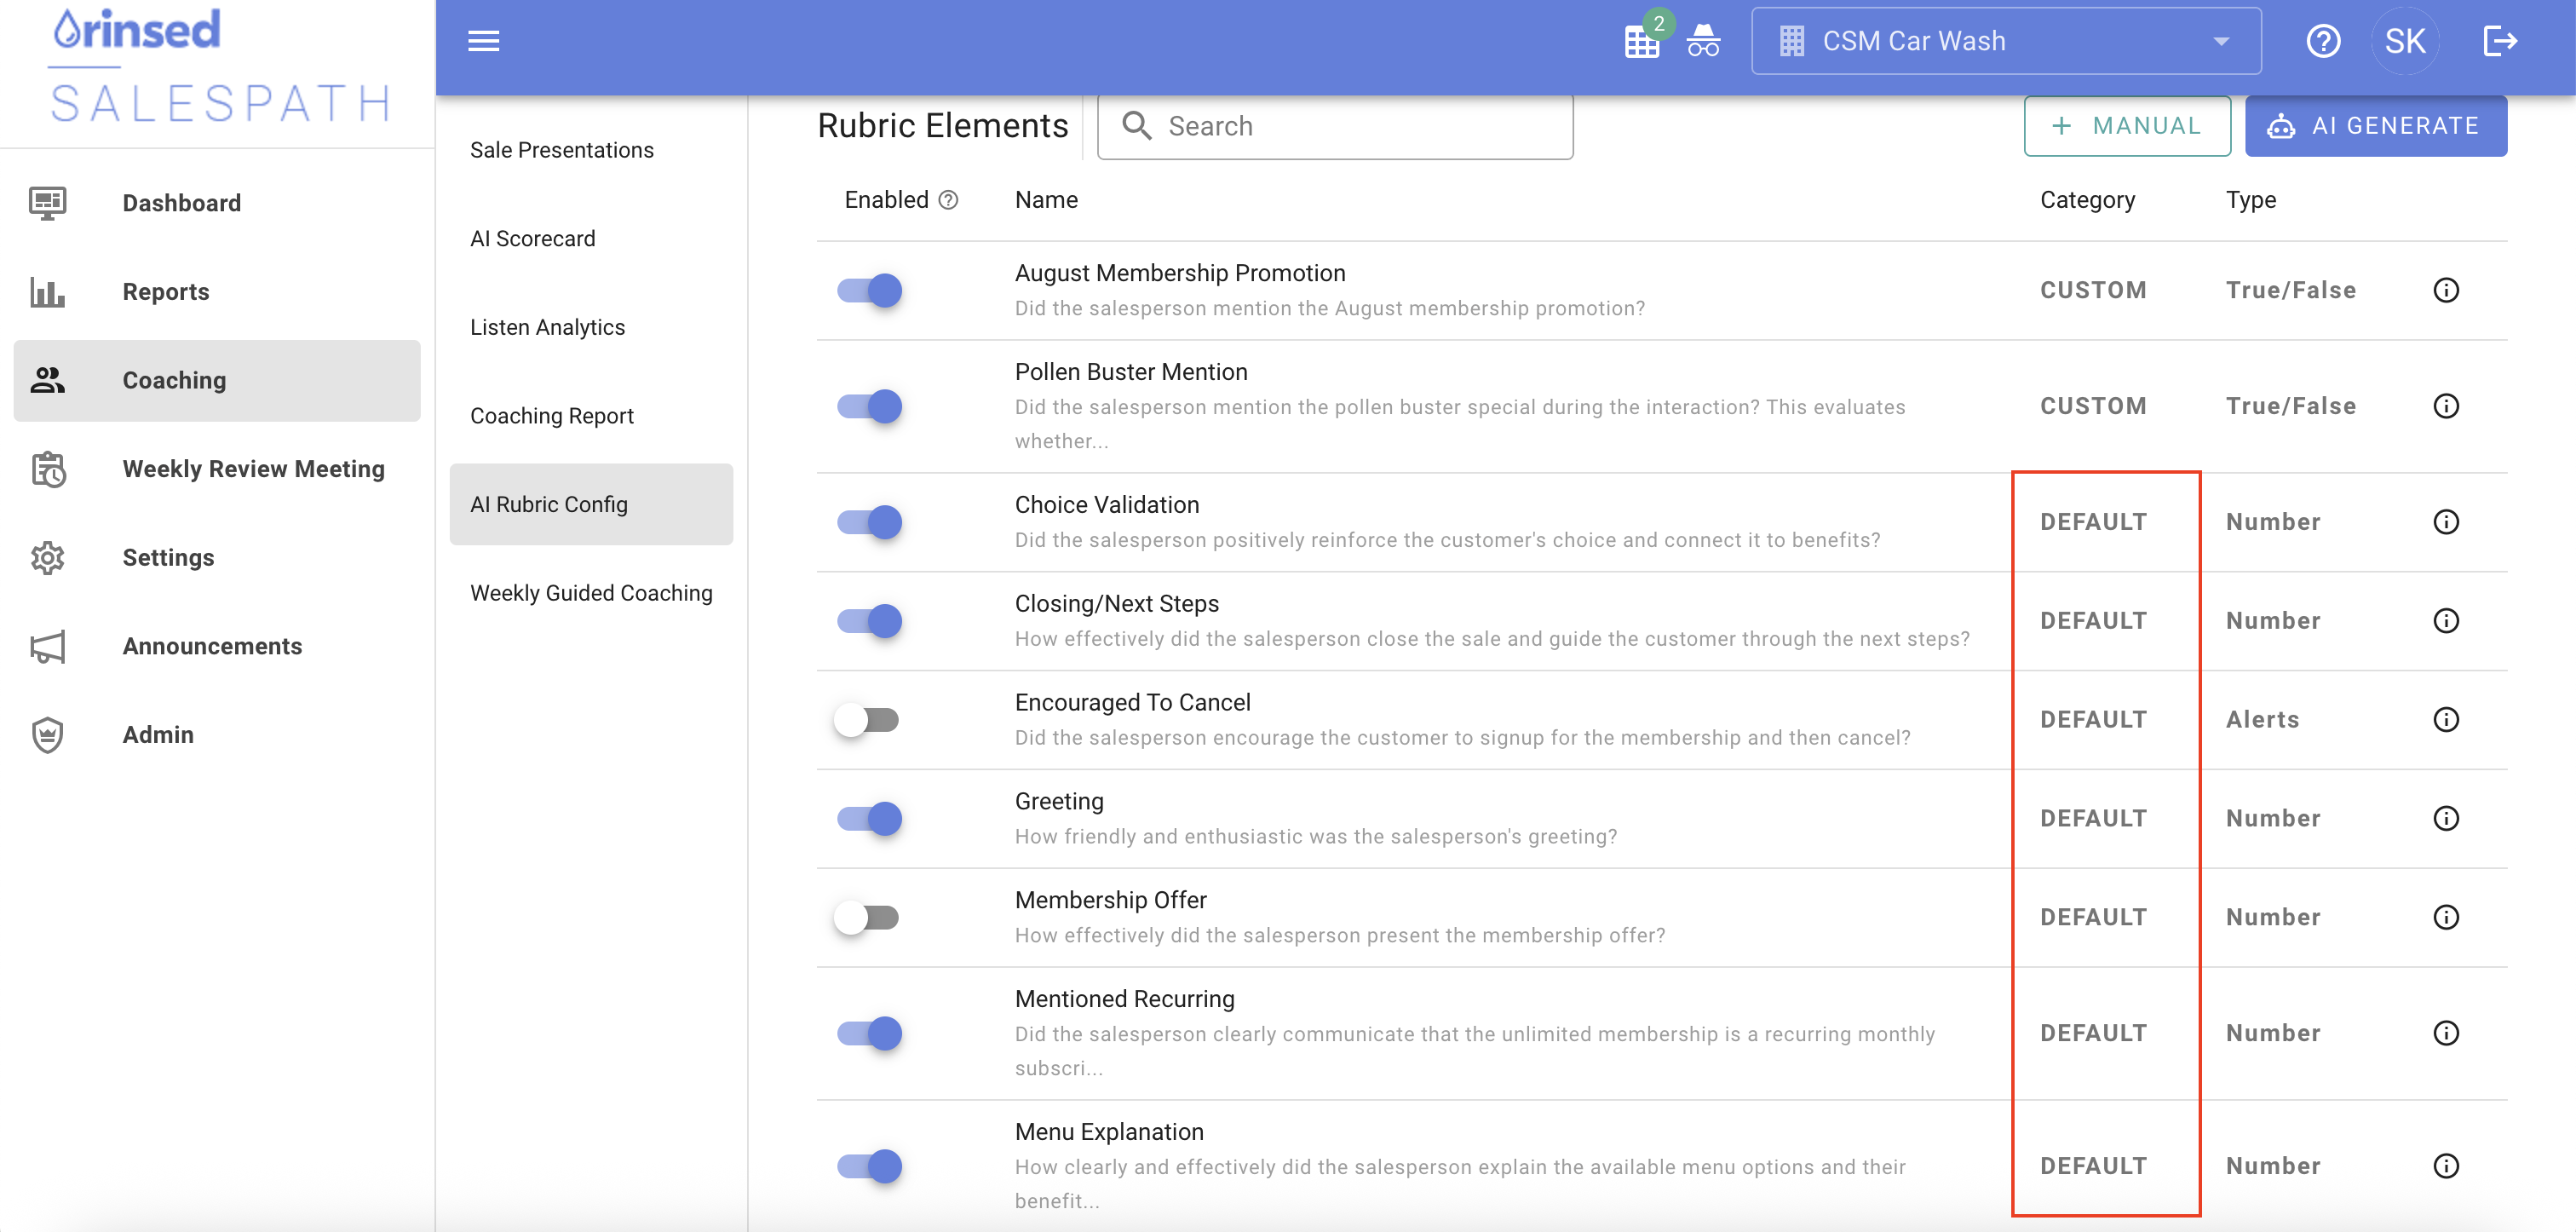Click the Weekly Review Meeting label
This screenshot has height=1232, width=2576.
click(x=253, y=469)
